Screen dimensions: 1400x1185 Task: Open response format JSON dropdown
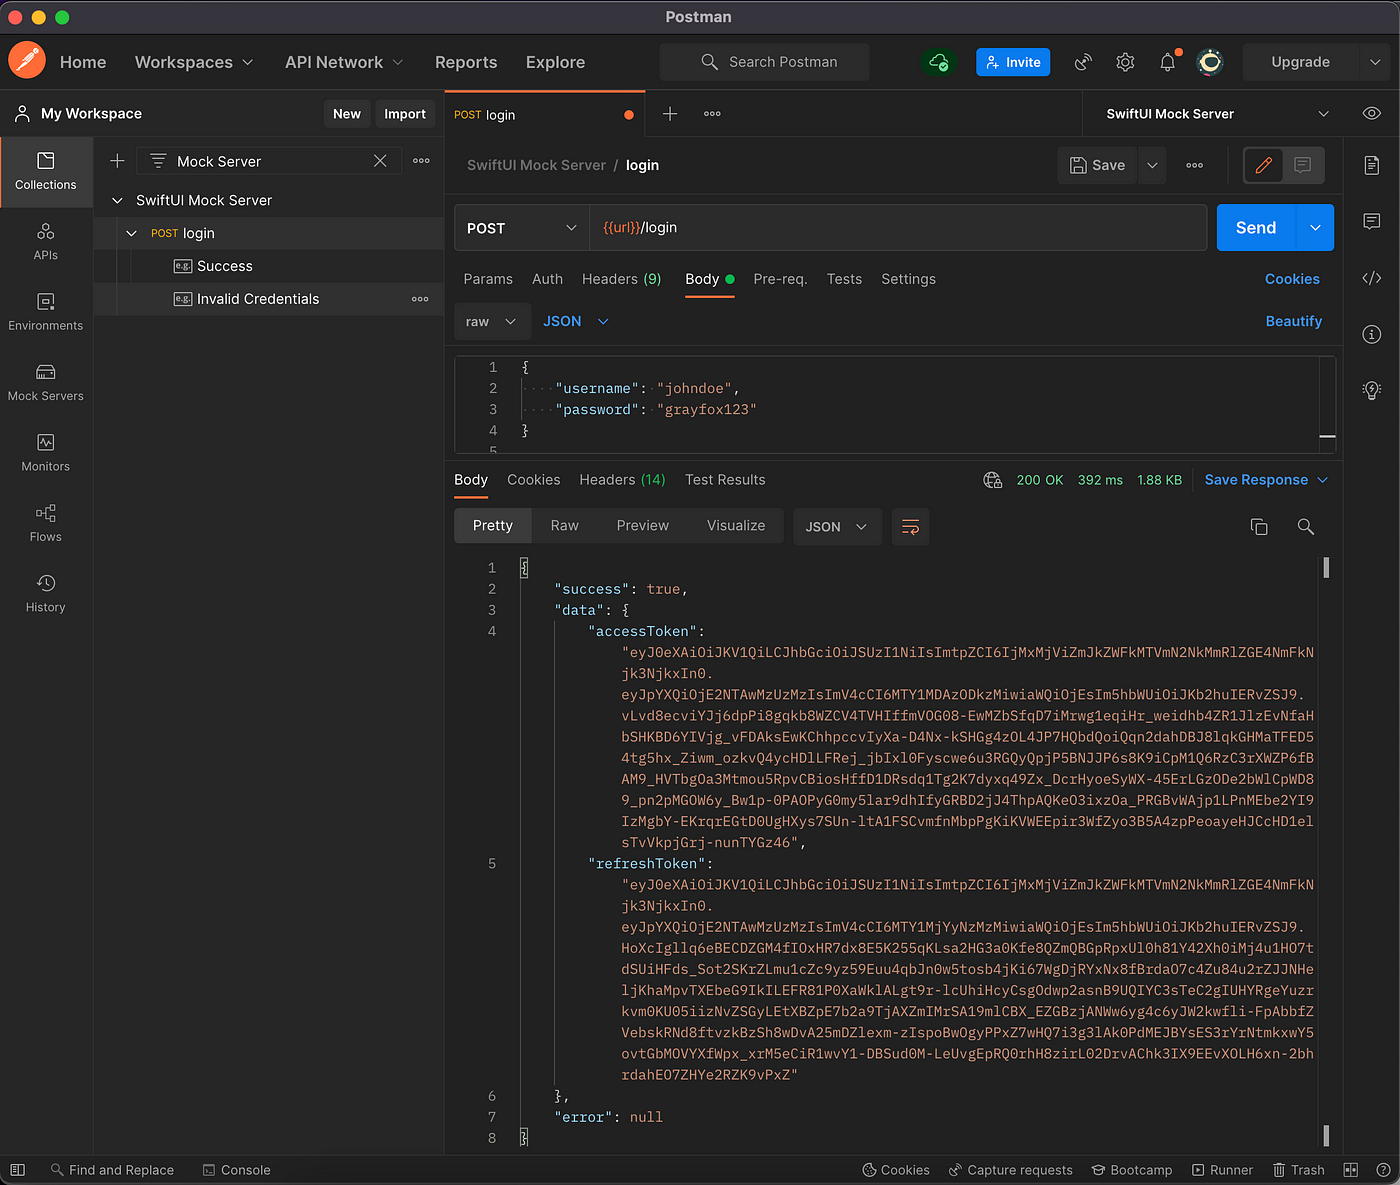point(837,527)
